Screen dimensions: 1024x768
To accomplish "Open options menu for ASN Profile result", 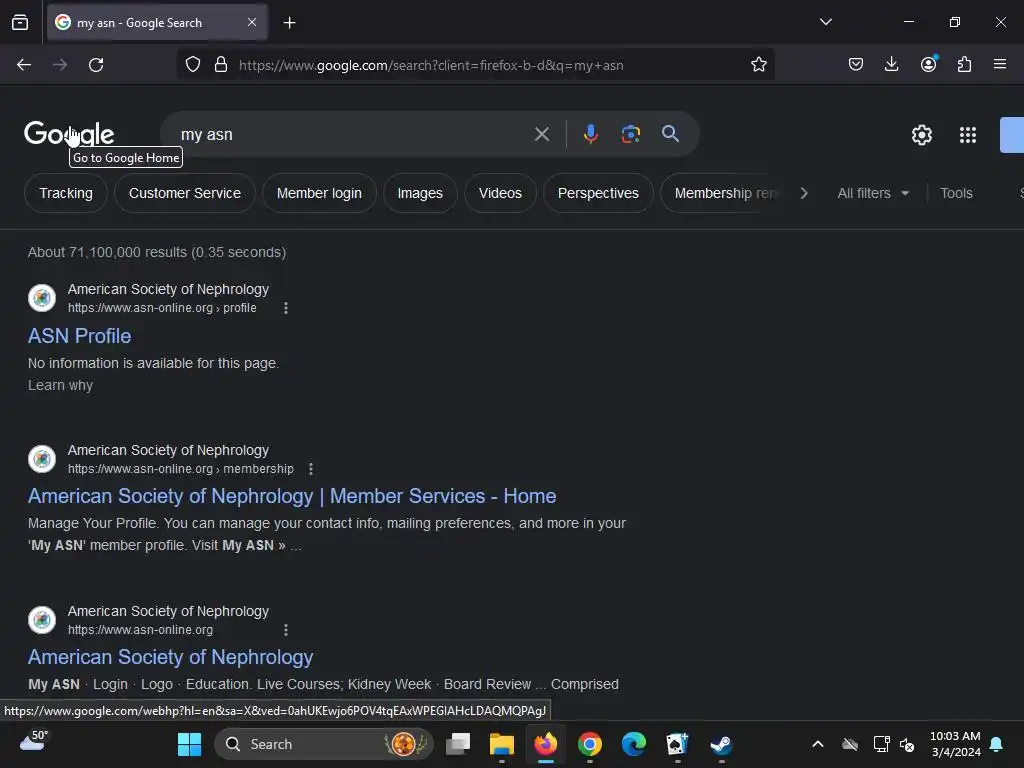I will (285, 308).
